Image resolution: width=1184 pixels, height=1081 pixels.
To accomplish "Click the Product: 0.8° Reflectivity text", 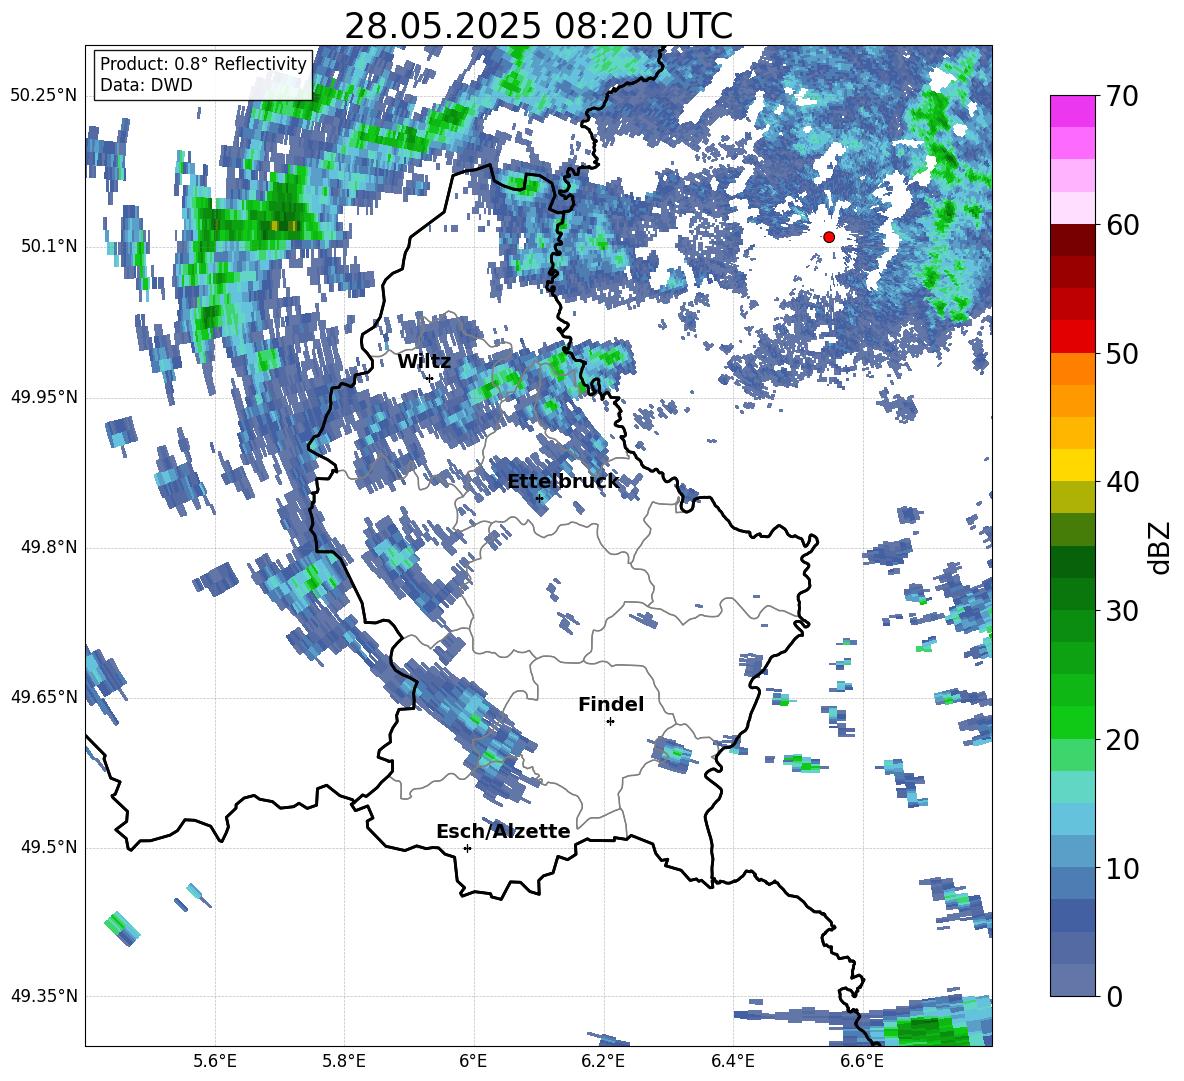I will pos(203,64).
